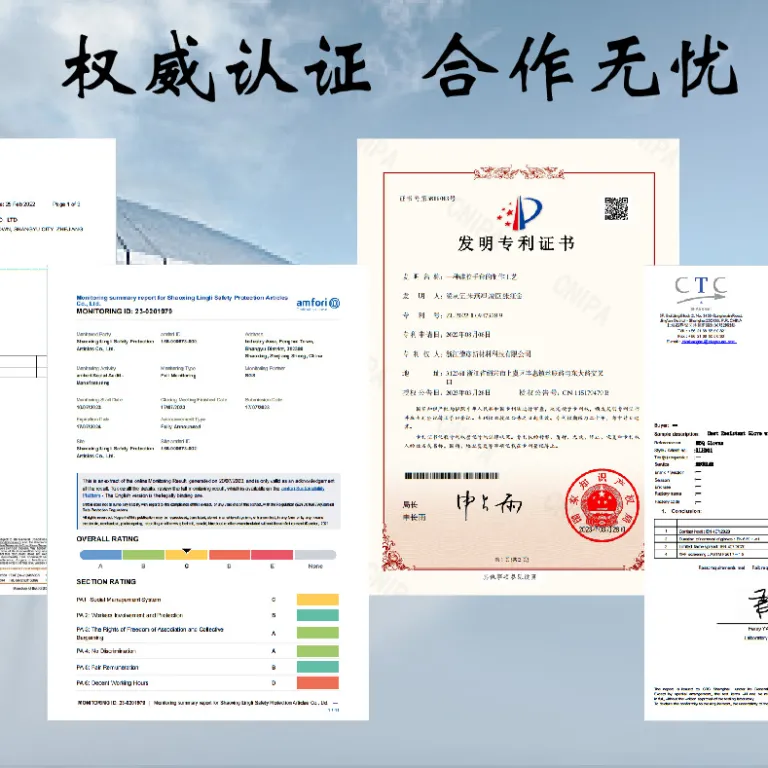Click the PA4: No Discrimination row label
The height and width of the screenshot is (768, 768).
tap(106, 651)
